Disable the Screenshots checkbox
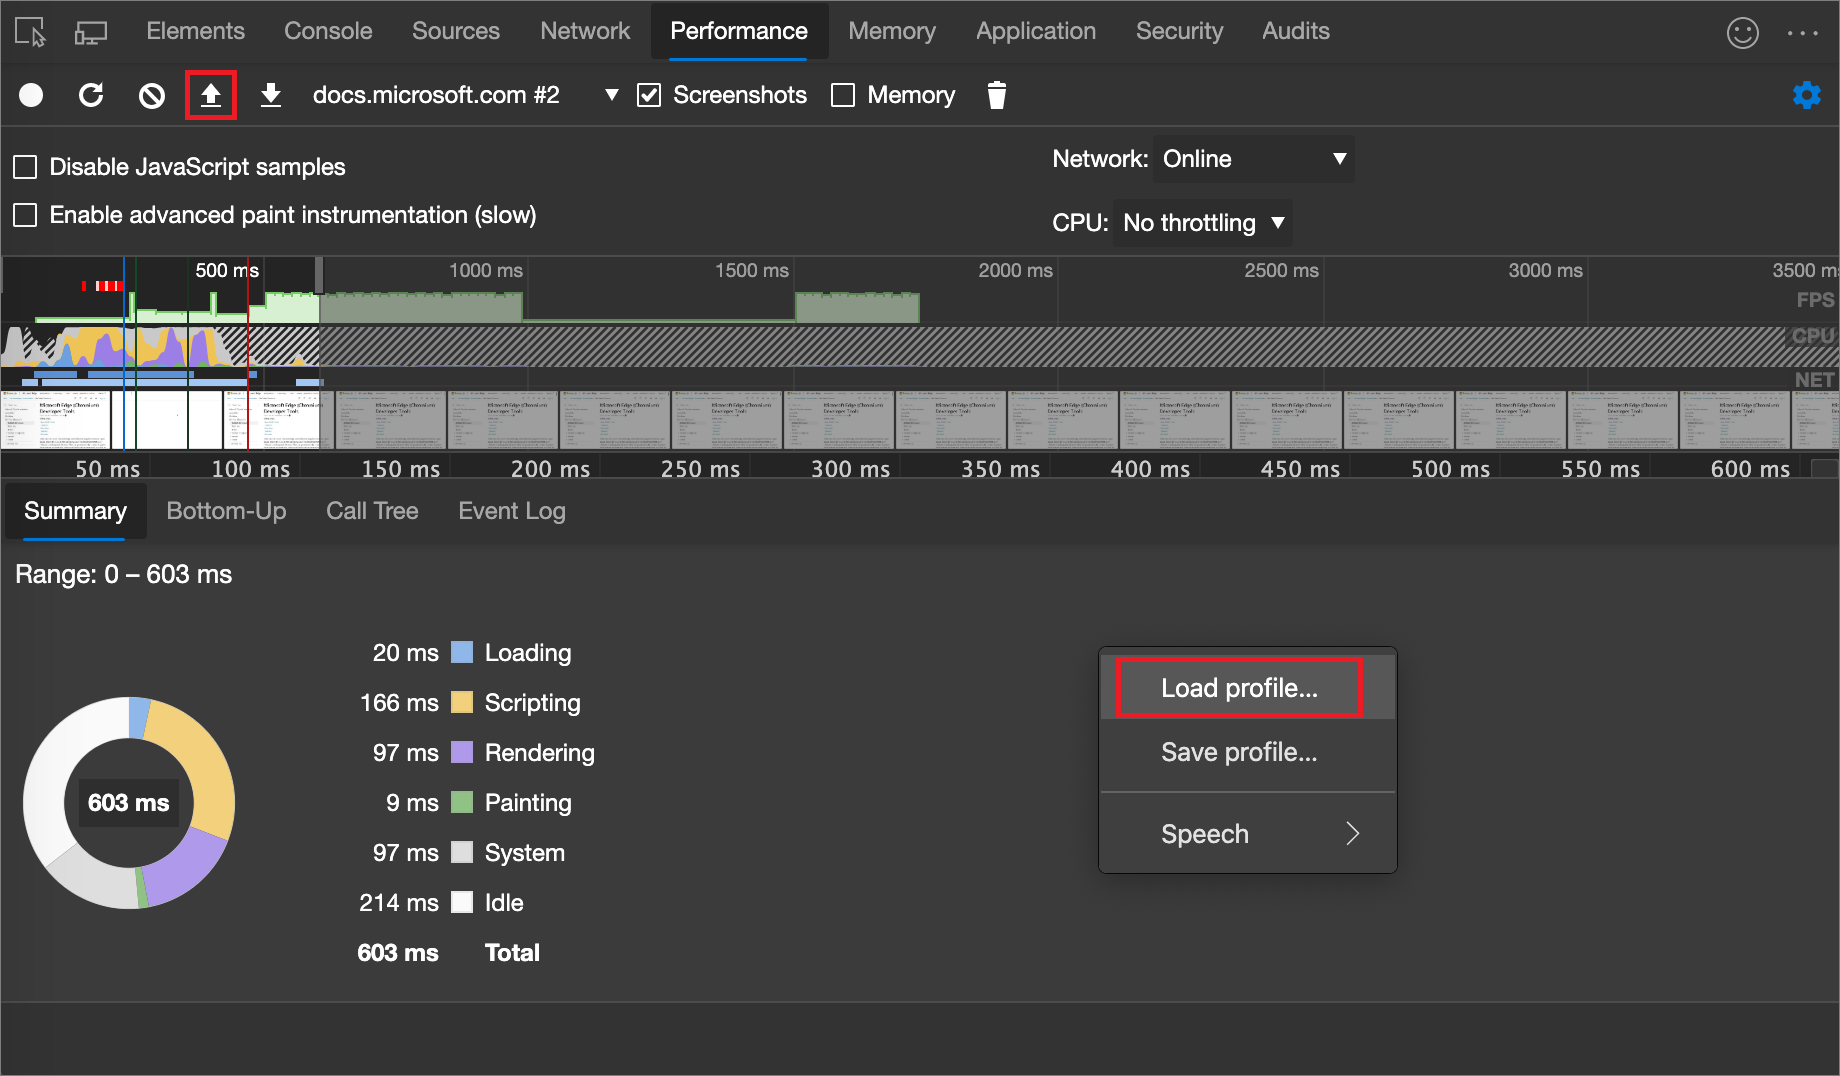The width and height of the screenshot is (1840, 1076). (650, 95)
